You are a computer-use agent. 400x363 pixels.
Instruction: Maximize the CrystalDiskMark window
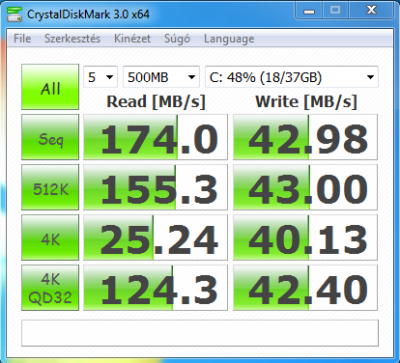coord(335,11)
